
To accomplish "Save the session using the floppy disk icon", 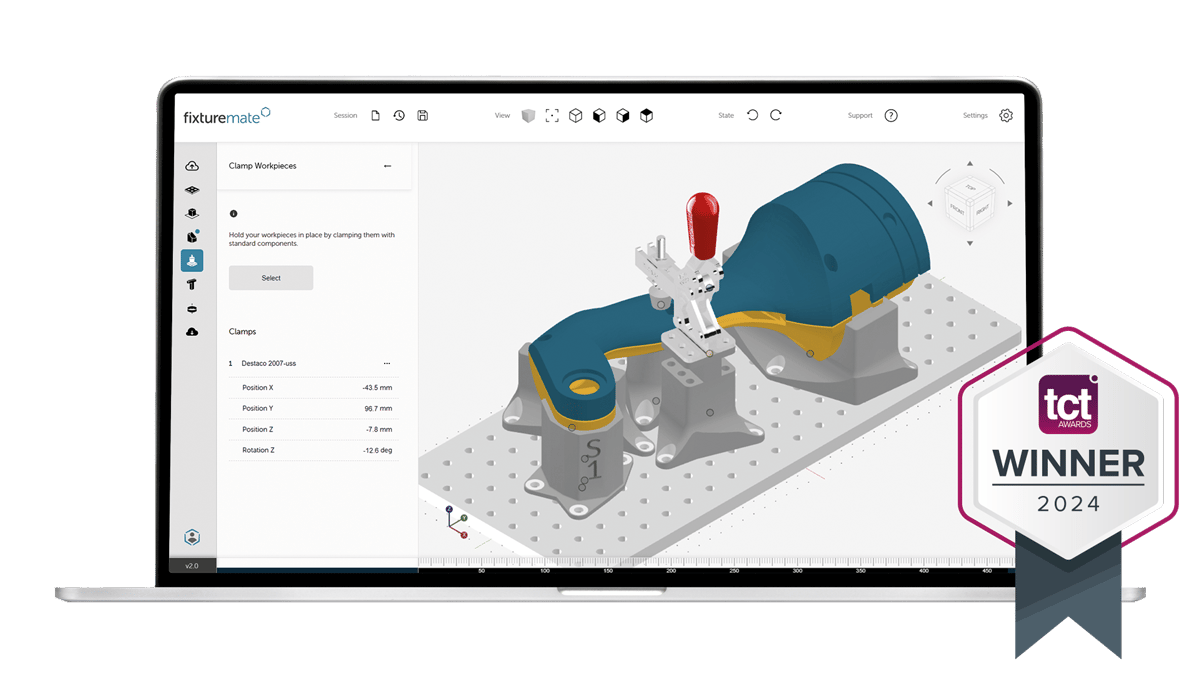I will tap(423, 116).
